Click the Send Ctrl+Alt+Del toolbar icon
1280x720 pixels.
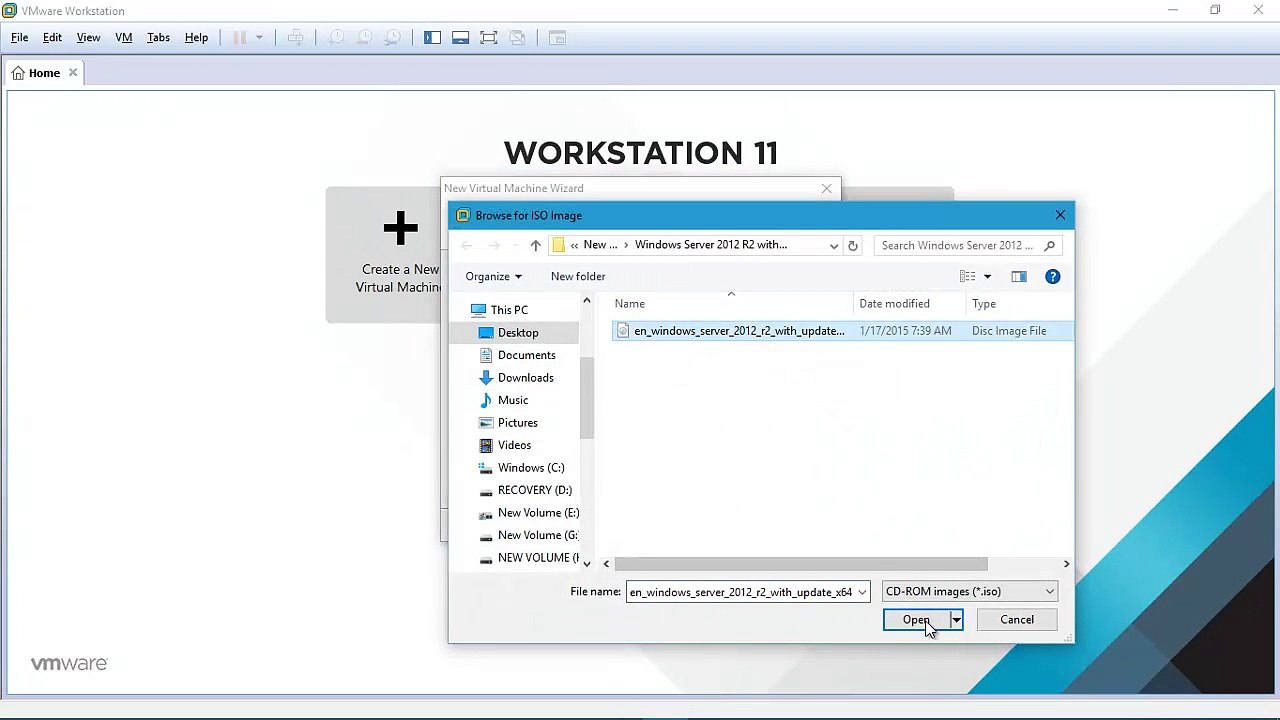click(295, 38)
